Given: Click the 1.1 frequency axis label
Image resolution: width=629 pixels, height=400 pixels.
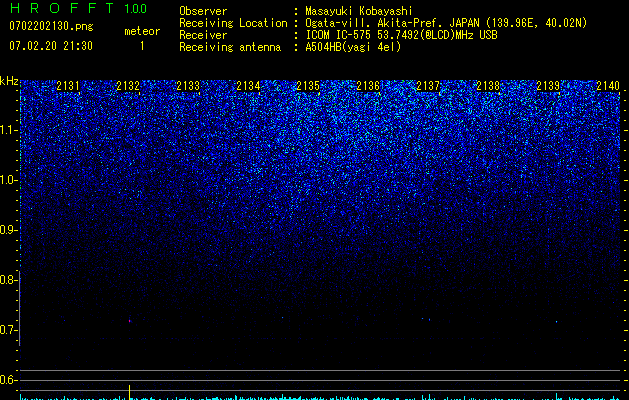Looking at the screenshot, I should pos(8,130).
